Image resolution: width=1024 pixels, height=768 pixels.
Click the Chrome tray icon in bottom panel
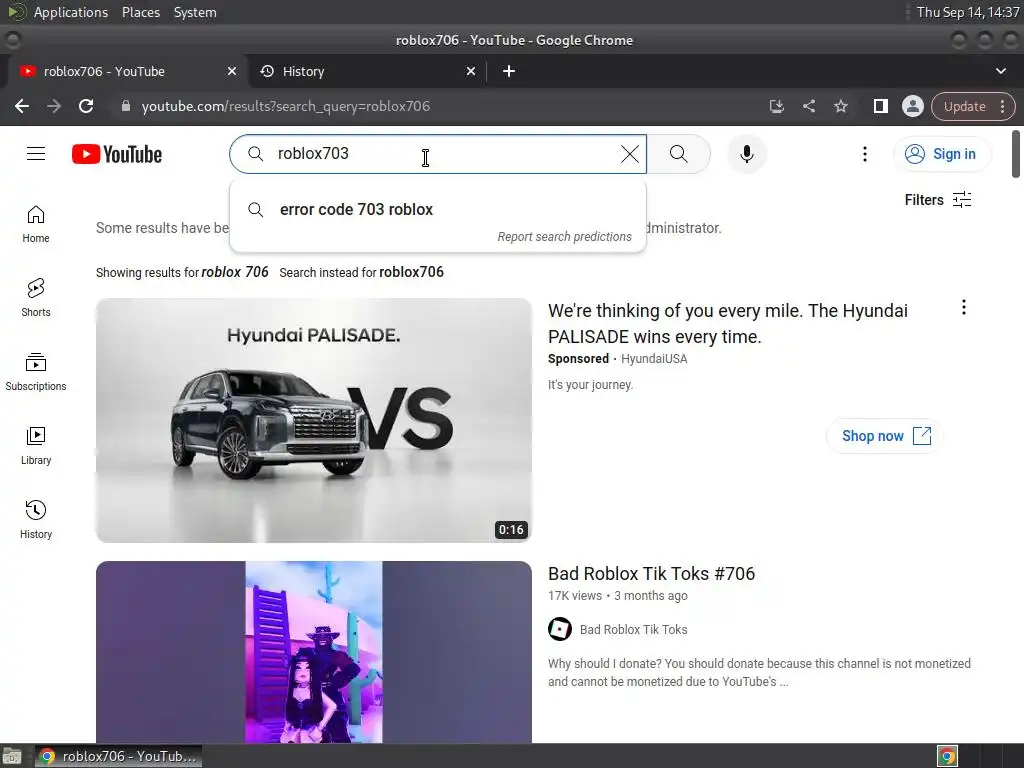[x=947, y=756]
